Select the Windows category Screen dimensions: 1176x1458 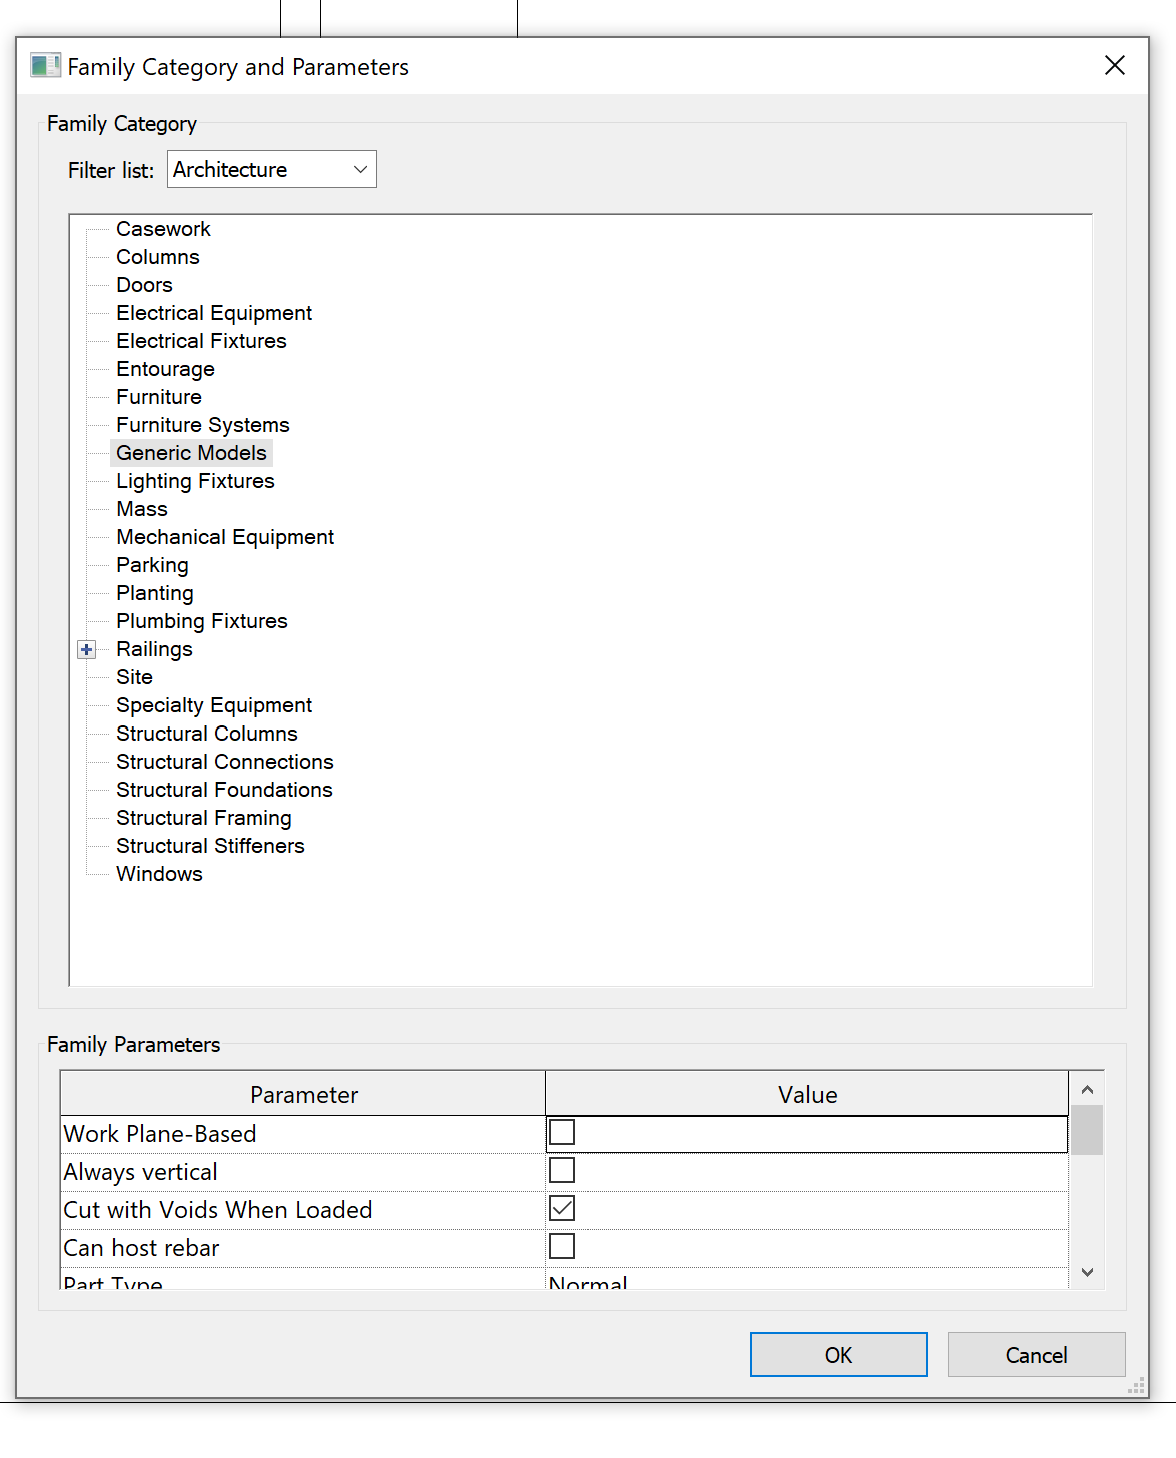pos(159,873)
